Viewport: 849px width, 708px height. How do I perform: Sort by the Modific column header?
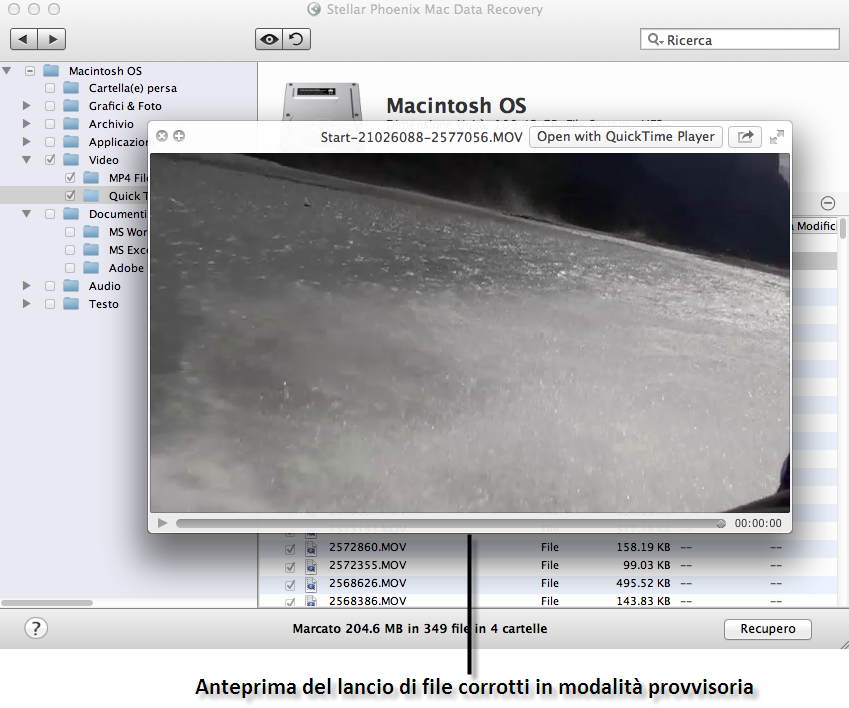click(x=815, y=226)
